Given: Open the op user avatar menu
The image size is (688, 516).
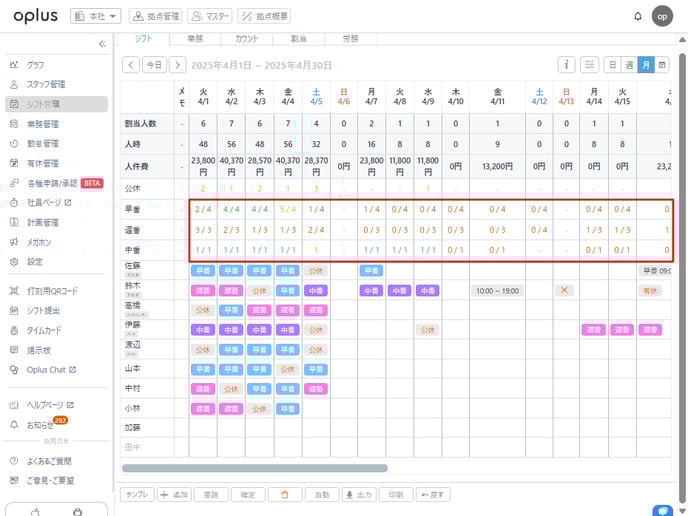Looking at the screenshot, I should 662,16.
